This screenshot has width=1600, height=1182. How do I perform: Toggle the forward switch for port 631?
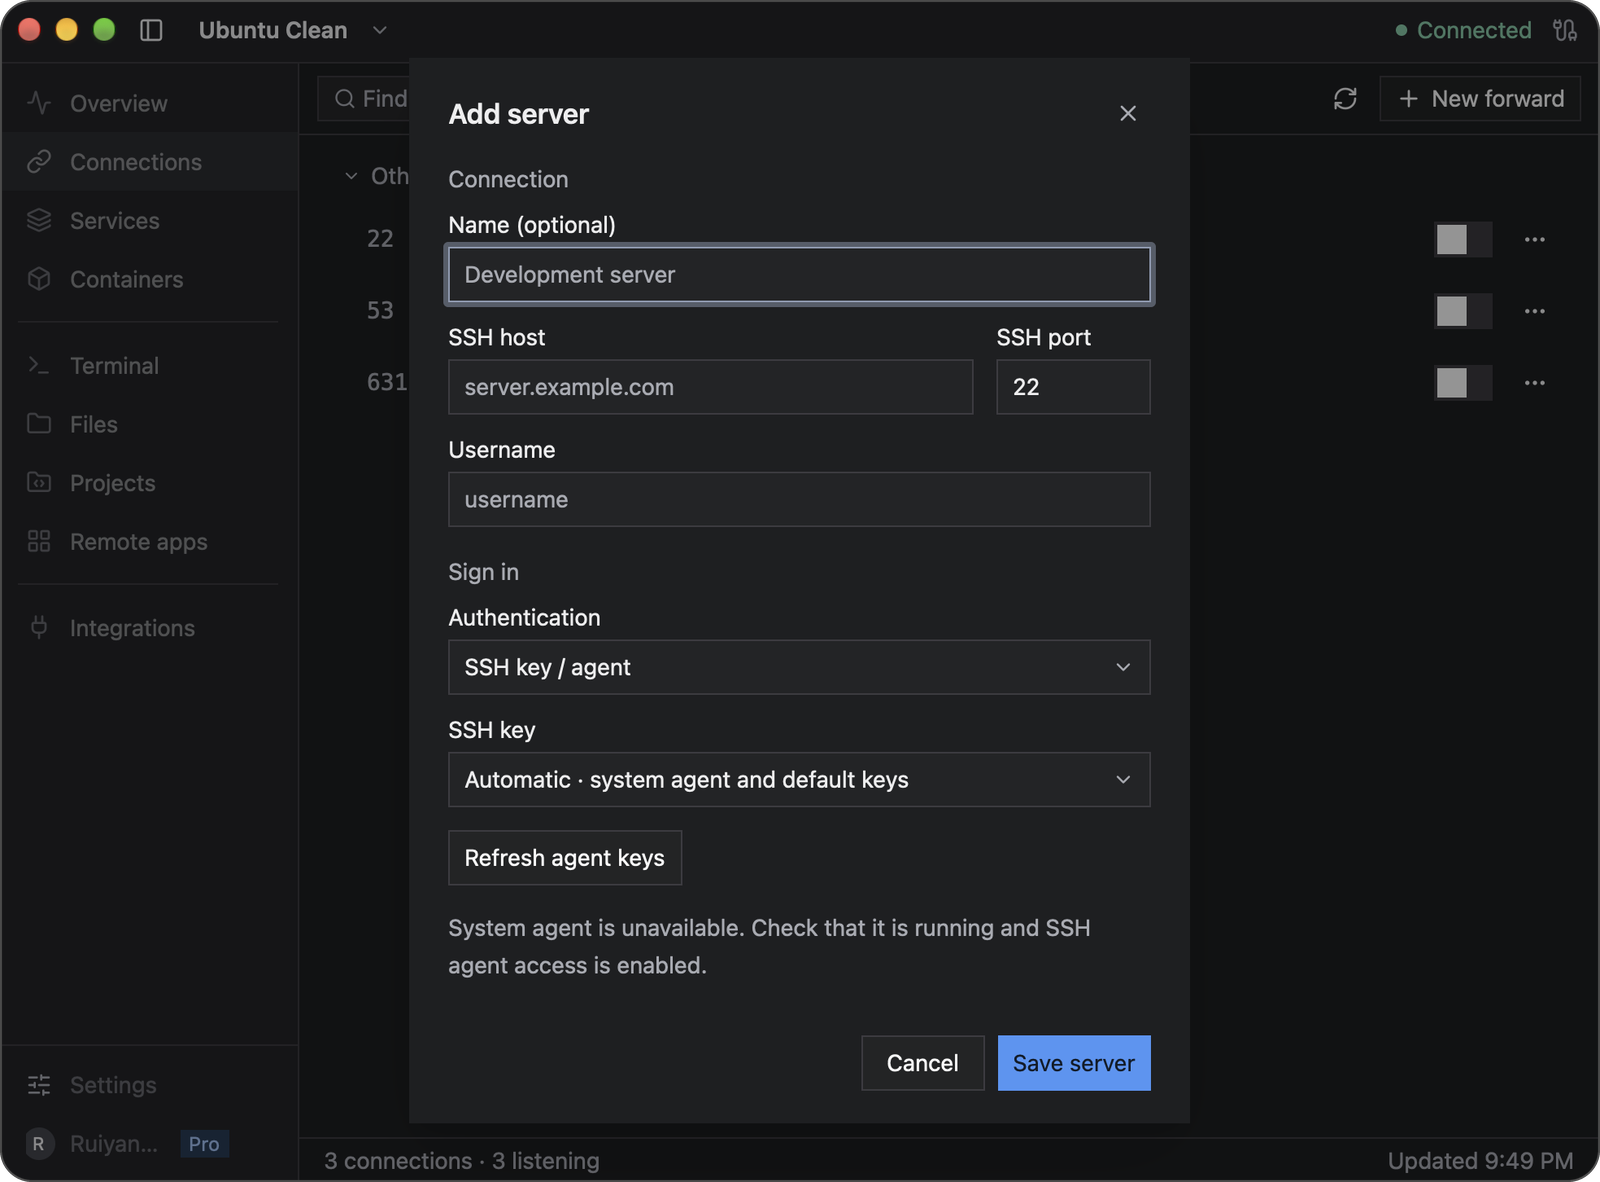click(x=1462, y=383)
